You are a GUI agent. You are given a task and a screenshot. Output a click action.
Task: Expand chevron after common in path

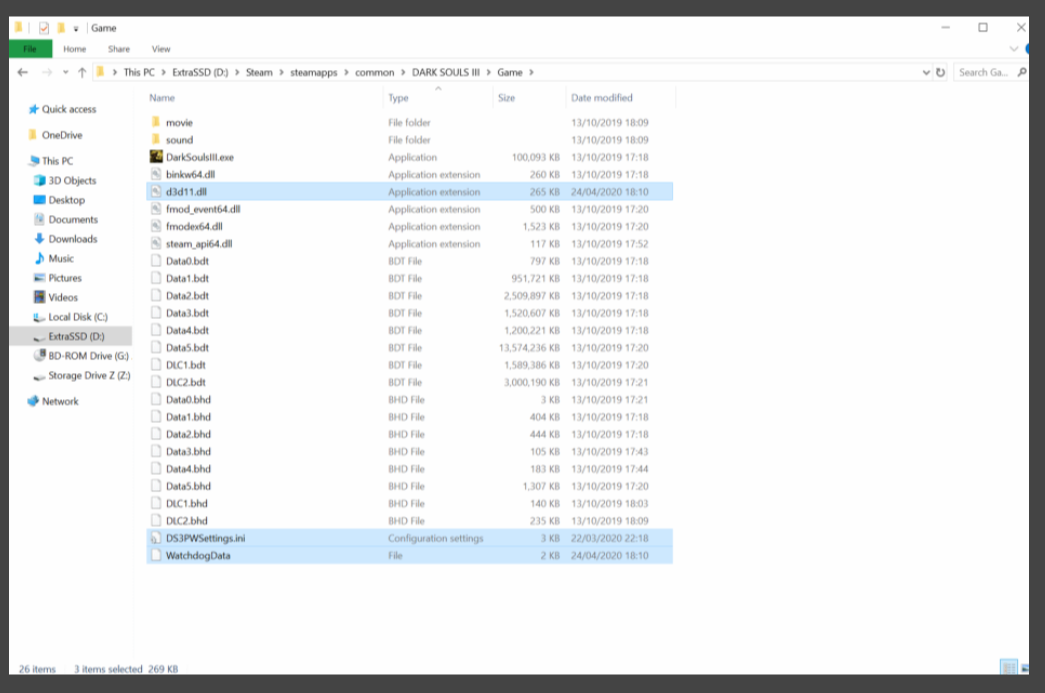pyautogui.click(x=403, y=72)
